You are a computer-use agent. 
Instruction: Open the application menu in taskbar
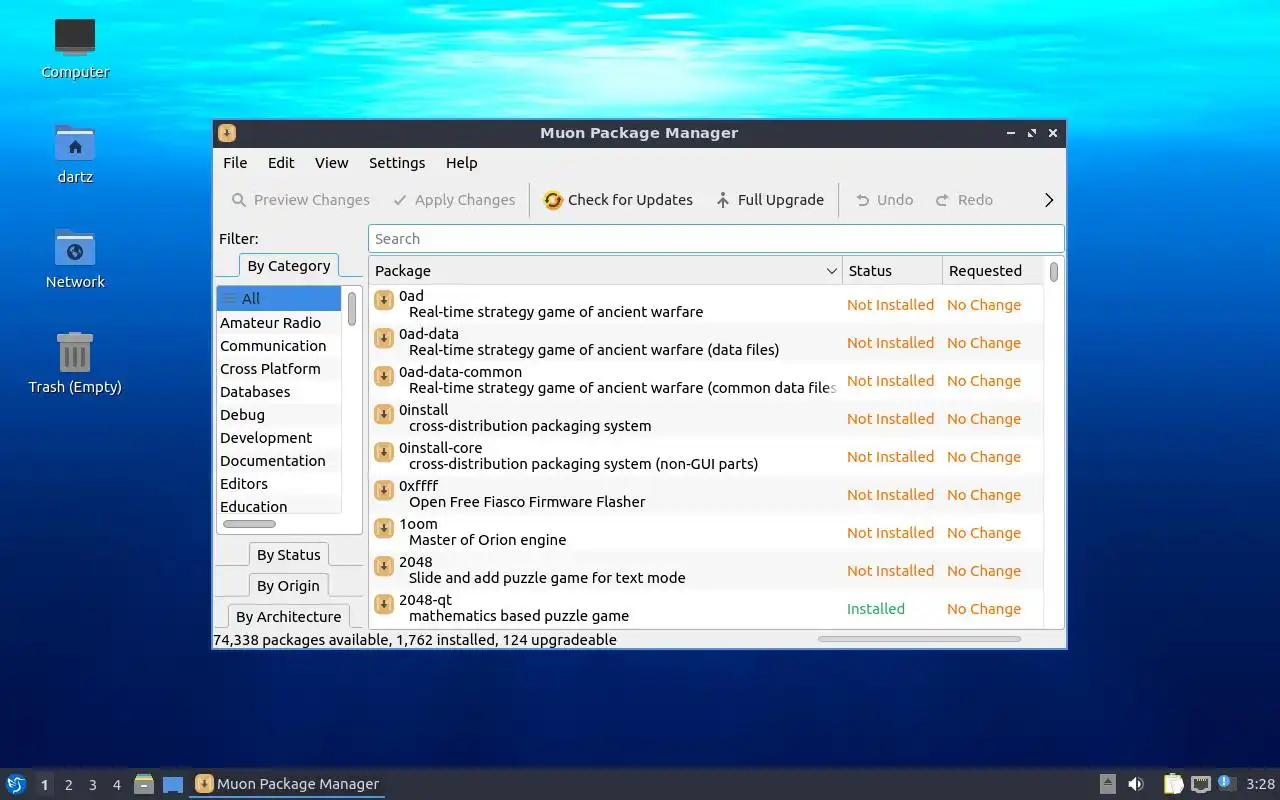click(x=16, y=784)
